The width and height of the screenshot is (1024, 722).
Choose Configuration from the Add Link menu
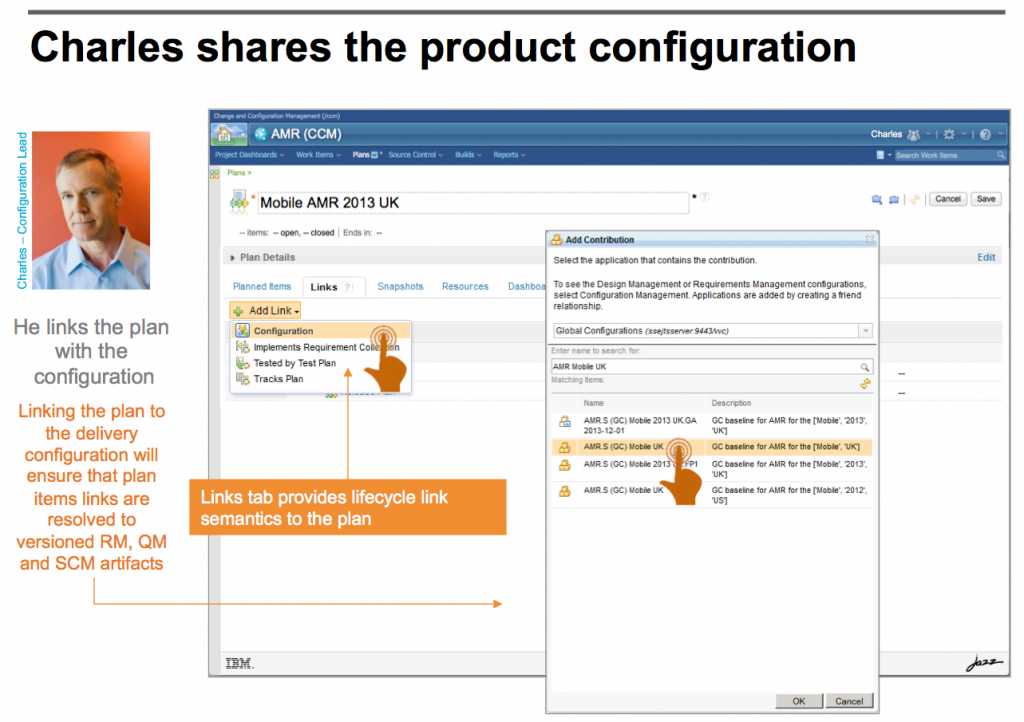pyautogui.click(x=321, y=331)
